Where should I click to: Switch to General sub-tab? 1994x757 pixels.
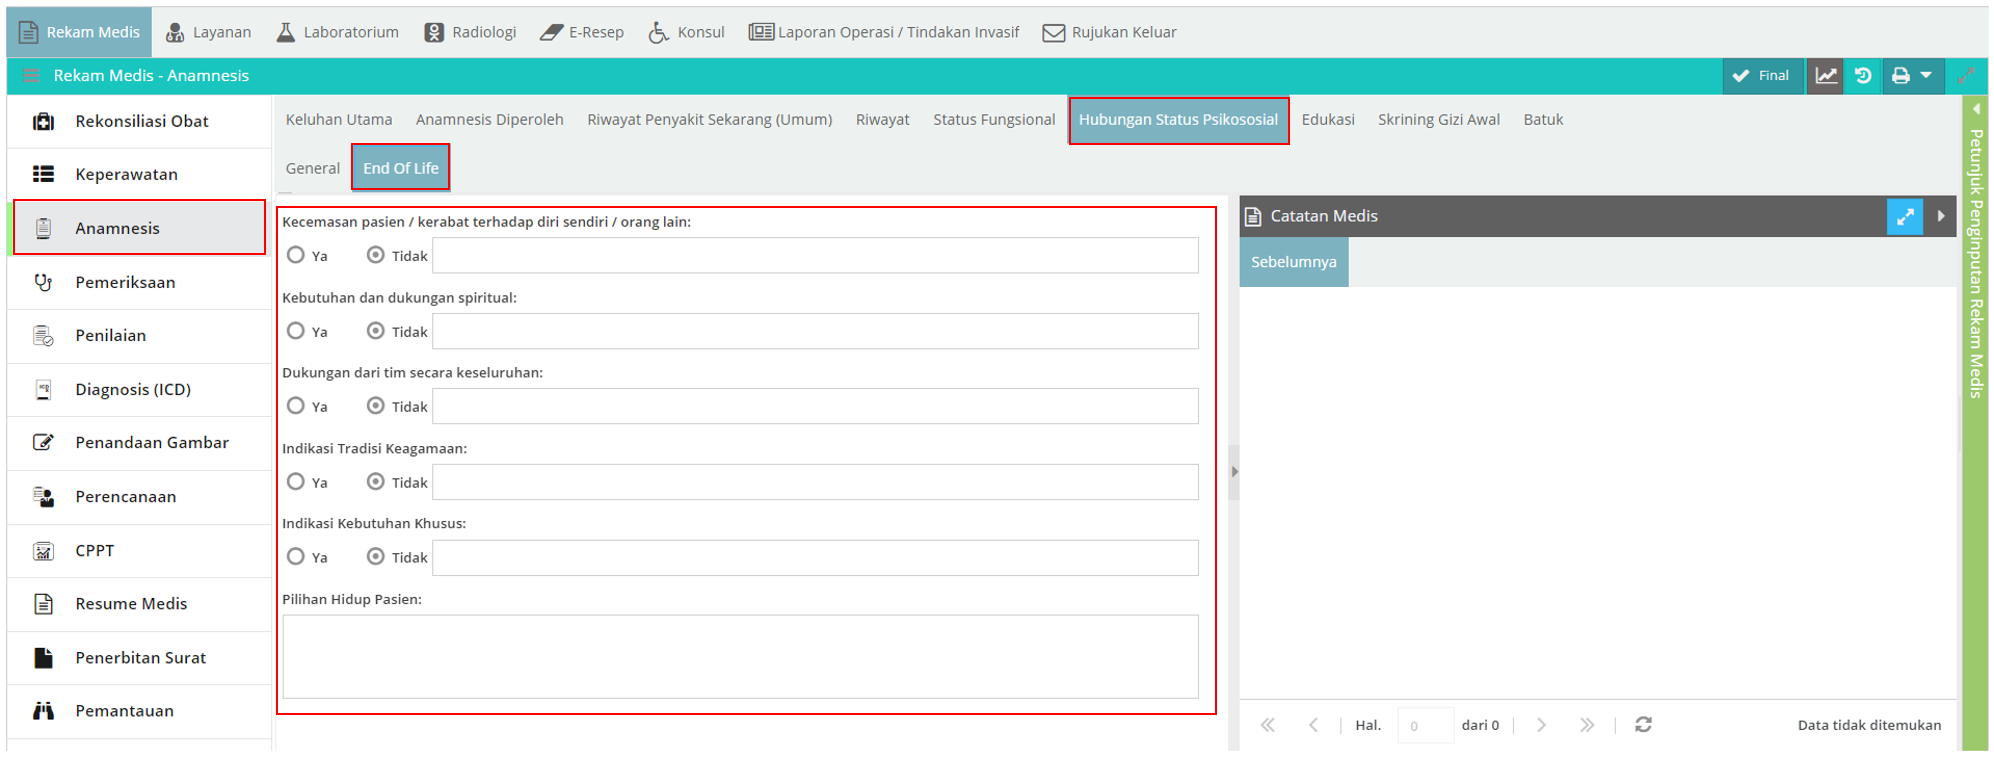(313, 168)
